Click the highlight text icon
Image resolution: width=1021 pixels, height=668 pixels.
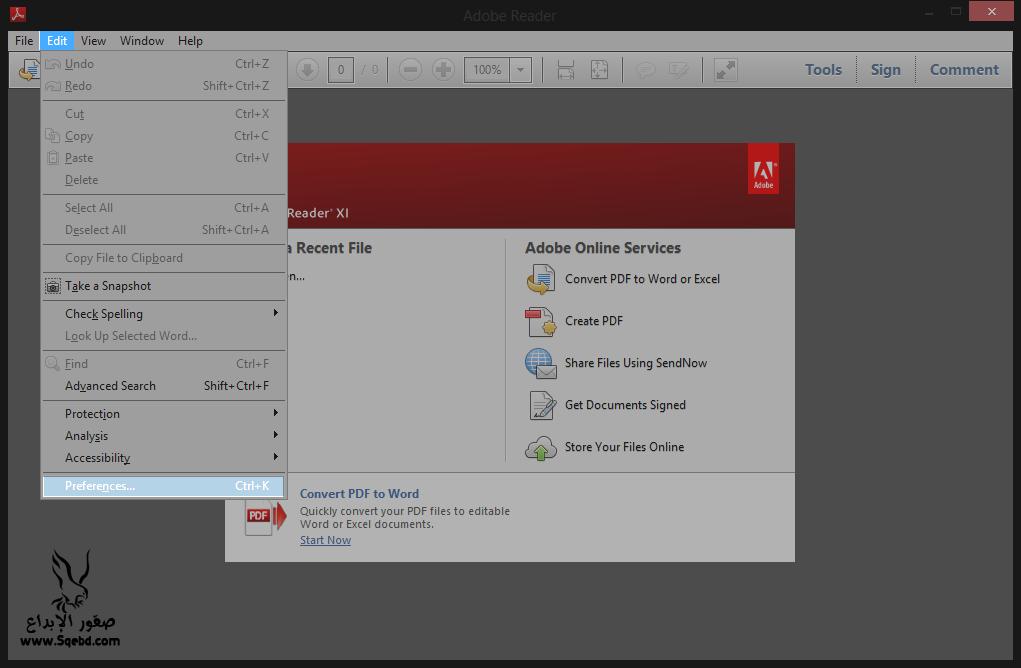(679, 70)
